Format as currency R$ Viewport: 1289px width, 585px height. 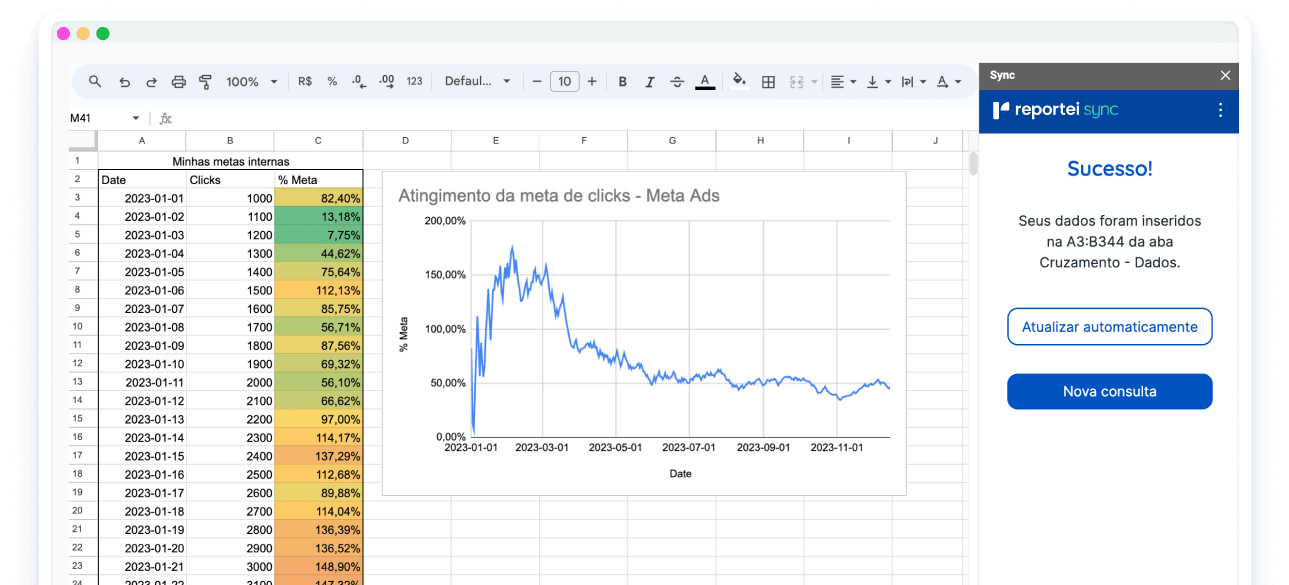(x=305, y=82)
